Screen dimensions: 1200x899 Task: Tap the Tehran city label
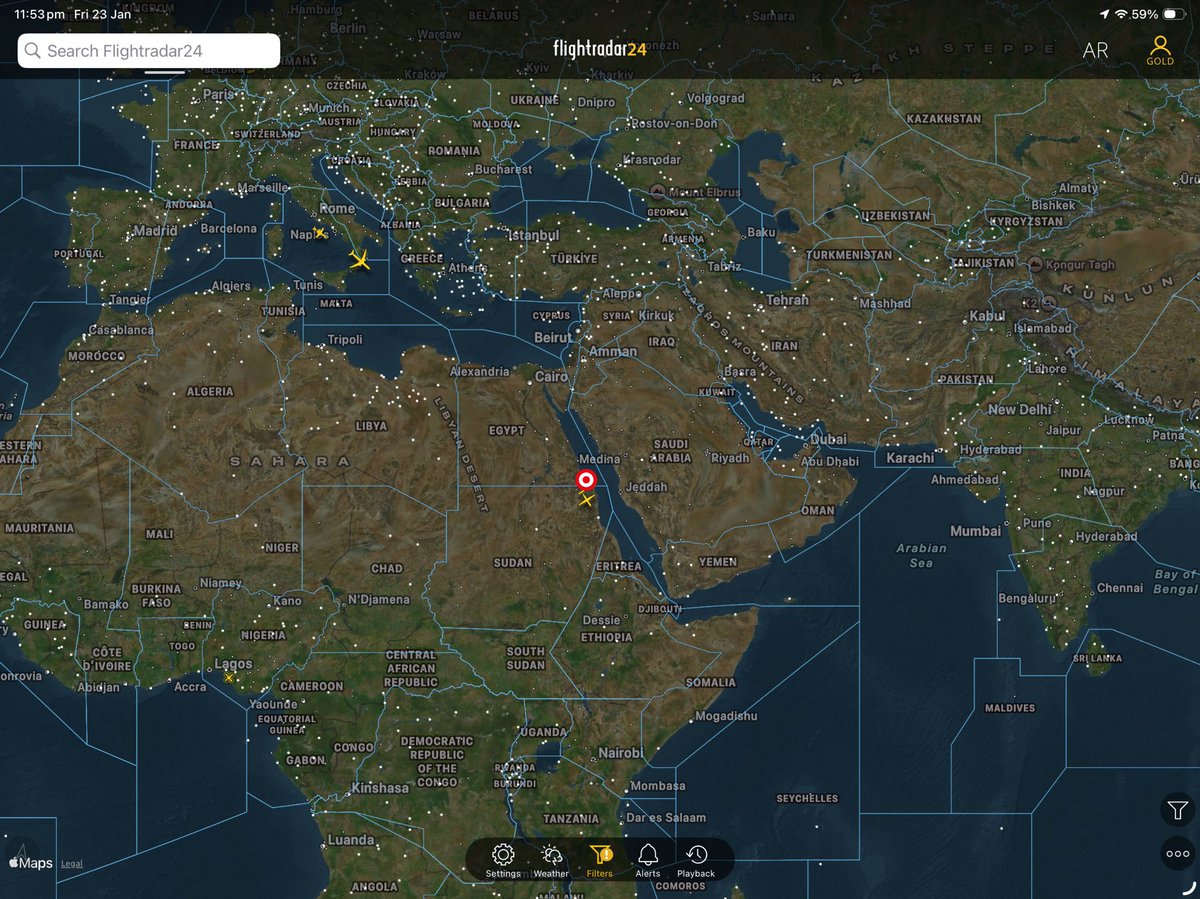(x=787, y=300)
